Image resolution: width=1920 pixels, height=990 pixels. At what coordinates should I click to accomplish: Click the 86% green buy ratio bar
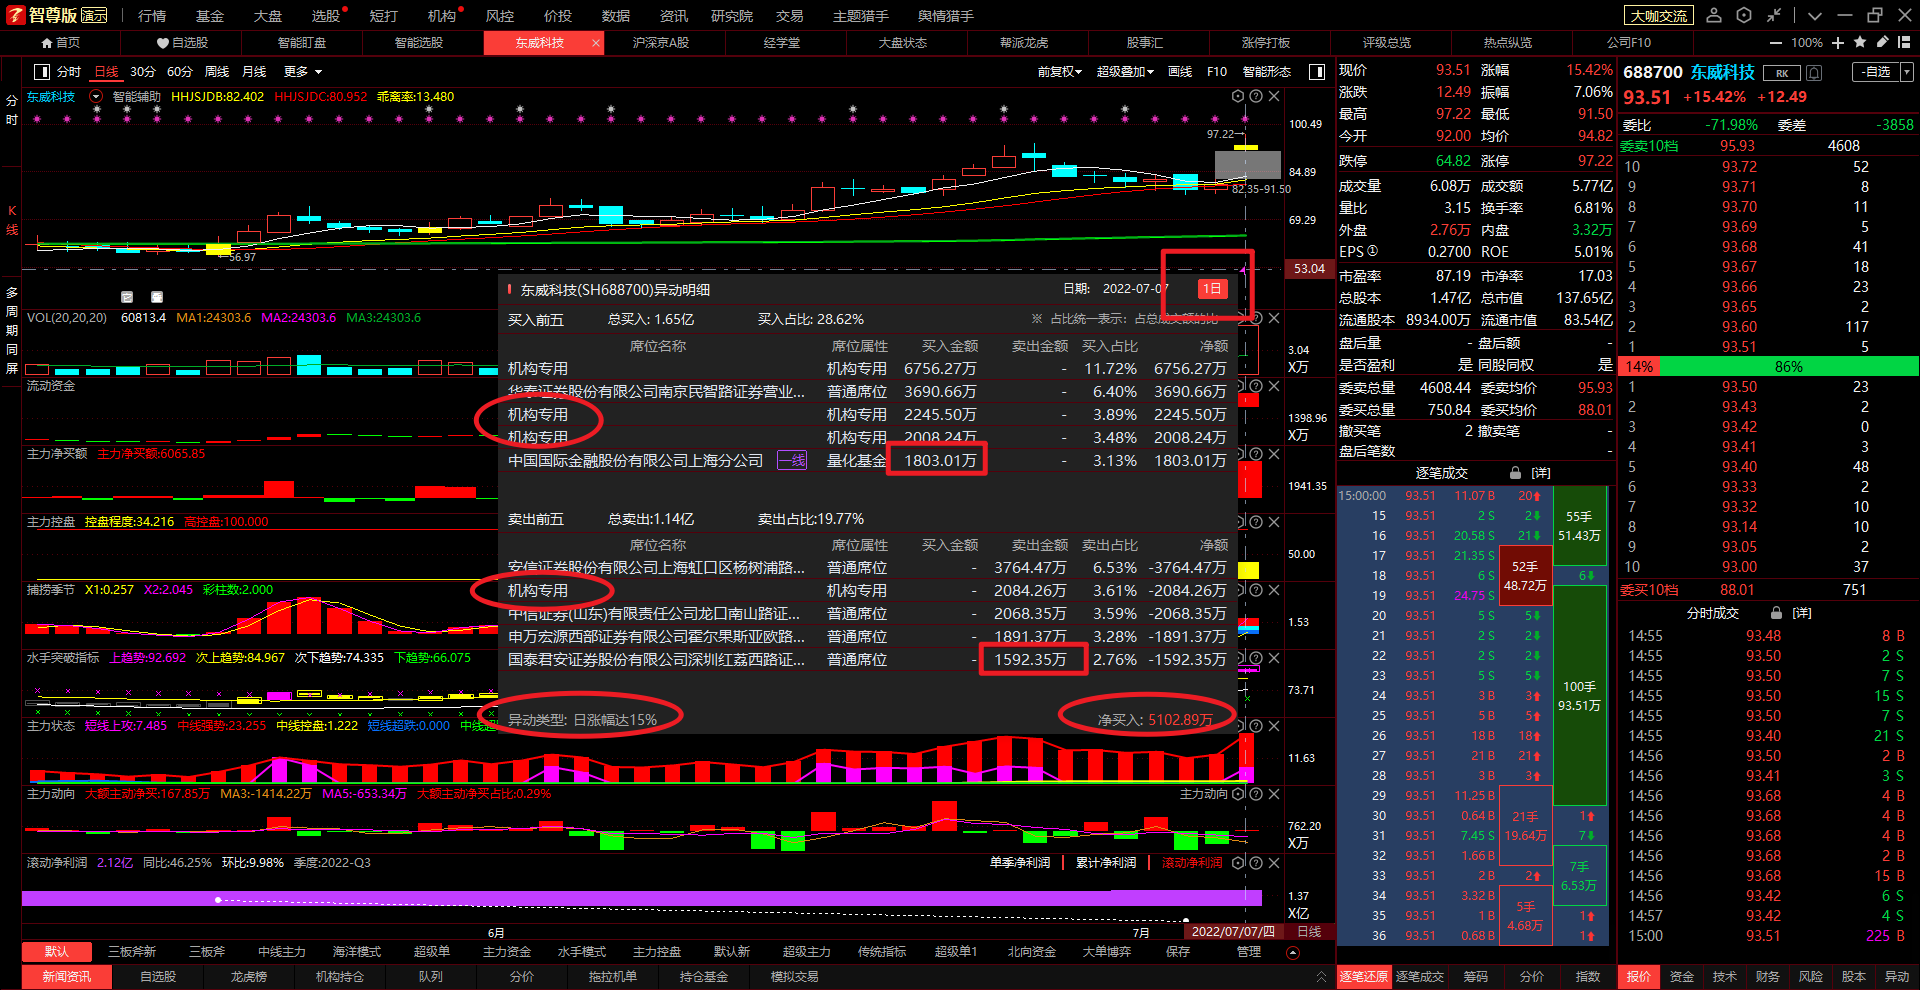tap(1789, 367)
